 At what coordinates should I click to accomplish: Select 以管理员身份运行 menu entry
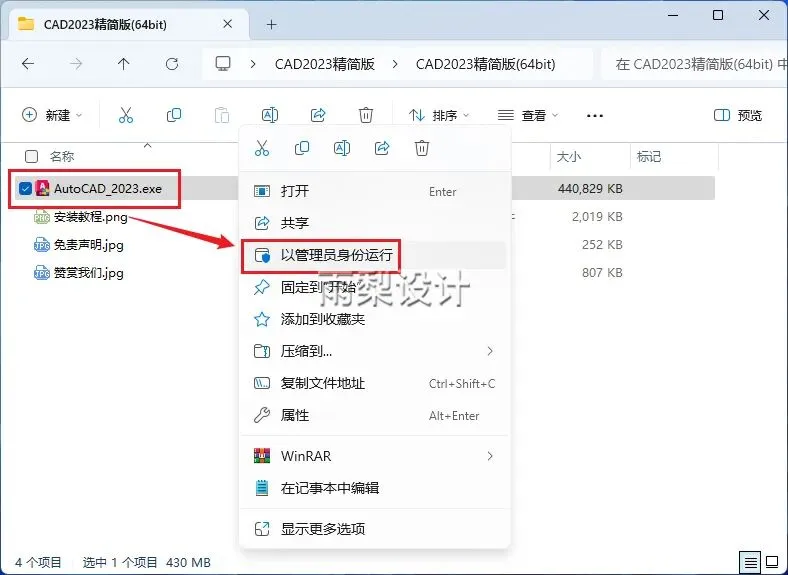pos(375,255)
